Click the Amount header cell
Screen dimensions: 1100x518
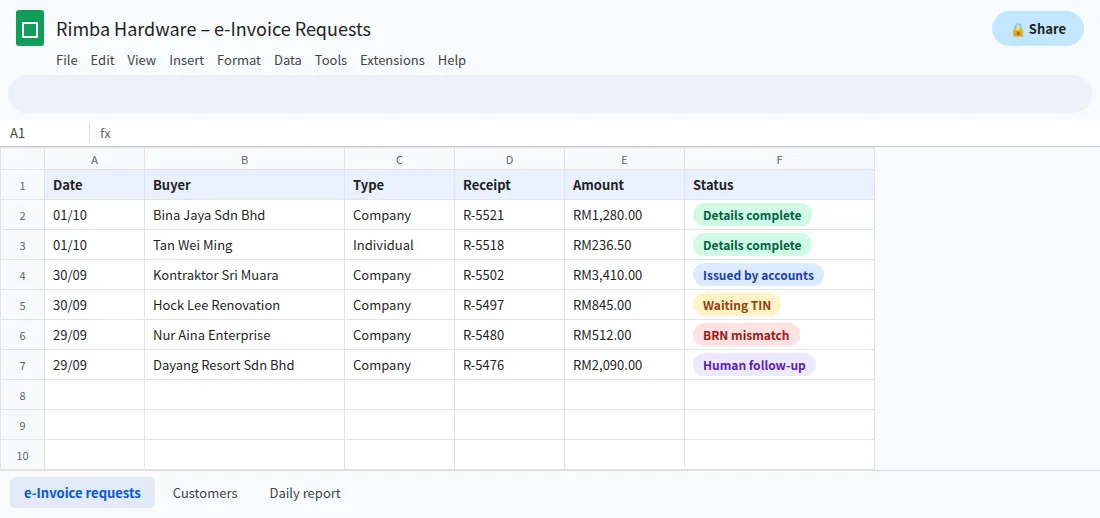tap(625, 185)
